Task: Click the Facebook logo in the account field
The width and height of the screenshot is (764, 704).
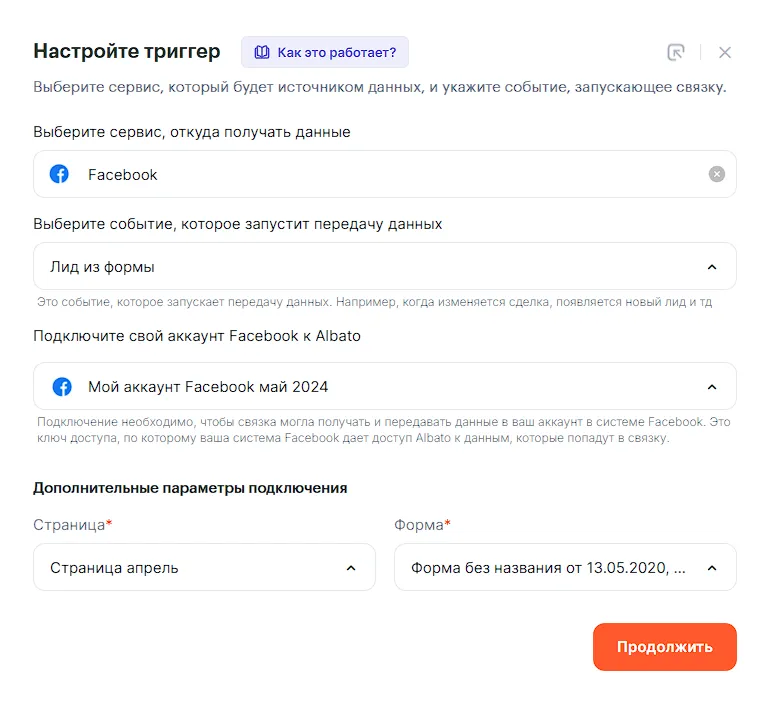Action: coord(60,386)
